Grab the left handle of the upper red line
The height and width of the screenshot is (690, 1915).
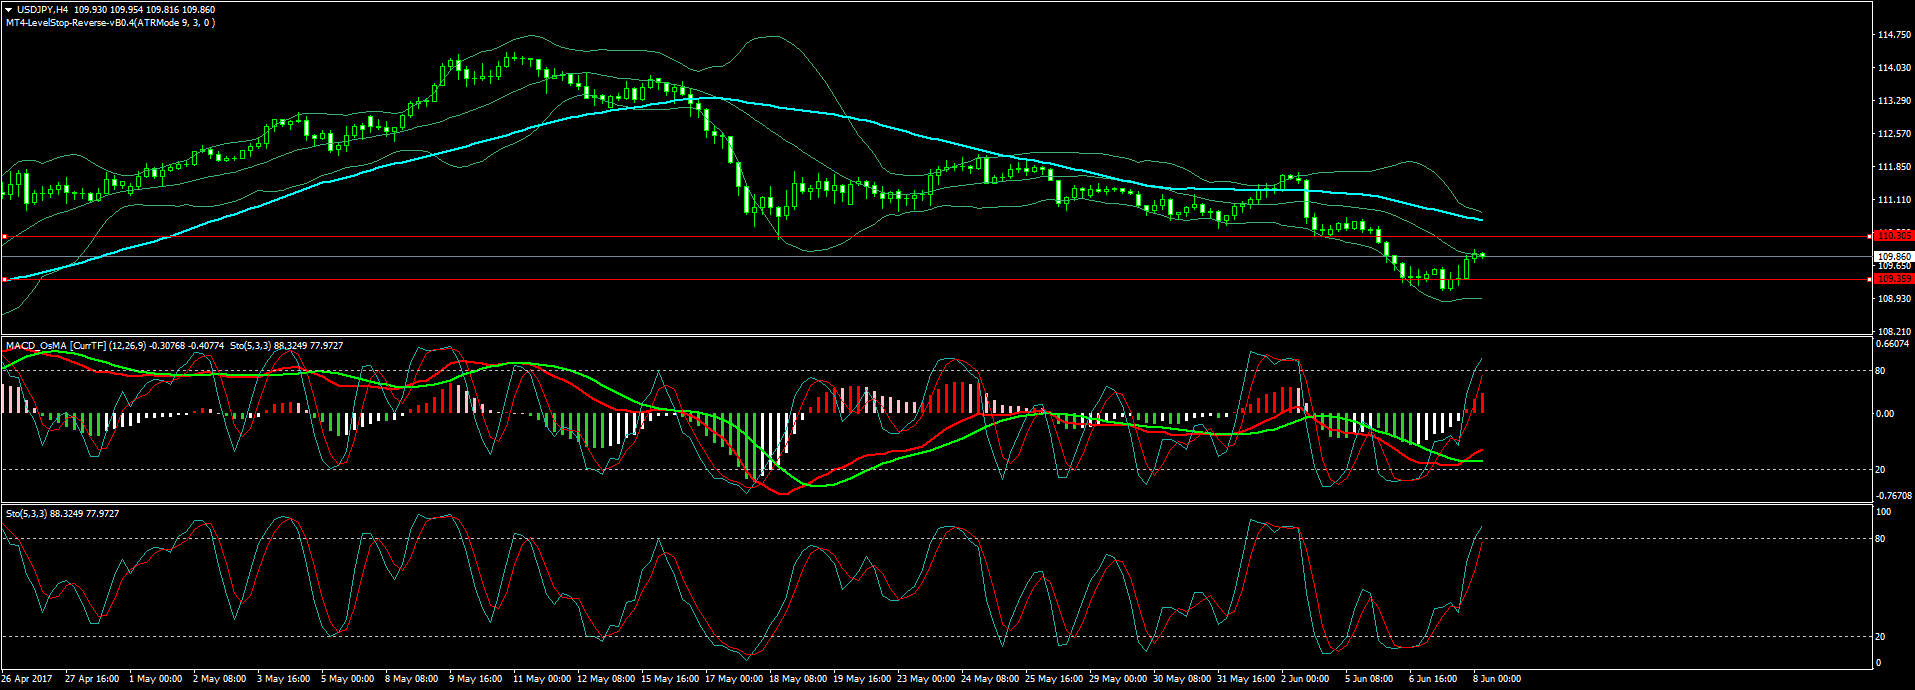coord(5,237)
